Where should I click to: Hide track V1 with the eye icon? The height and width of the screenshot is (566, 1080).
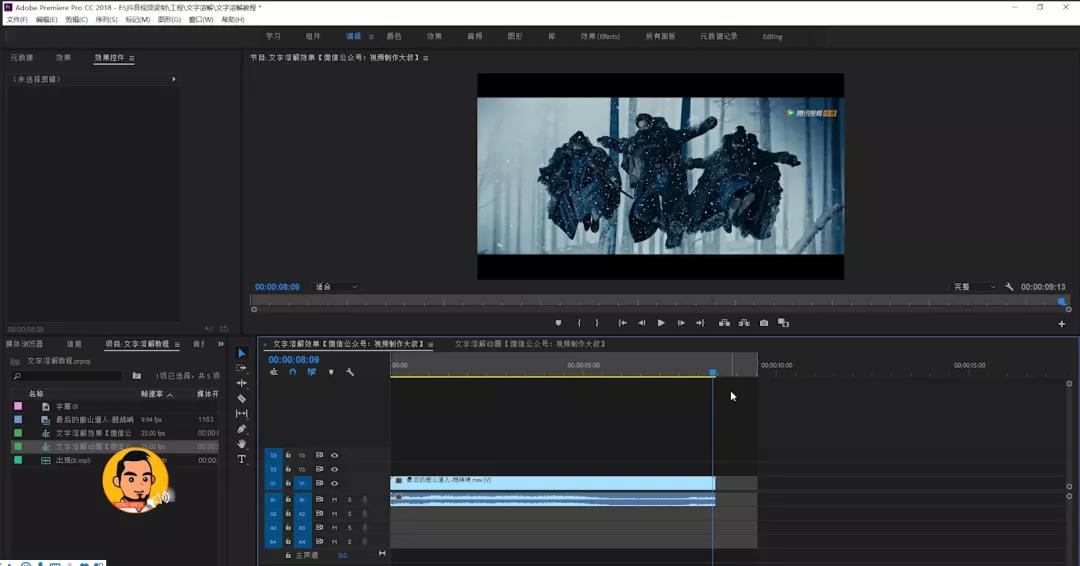(x=335, y=483)
